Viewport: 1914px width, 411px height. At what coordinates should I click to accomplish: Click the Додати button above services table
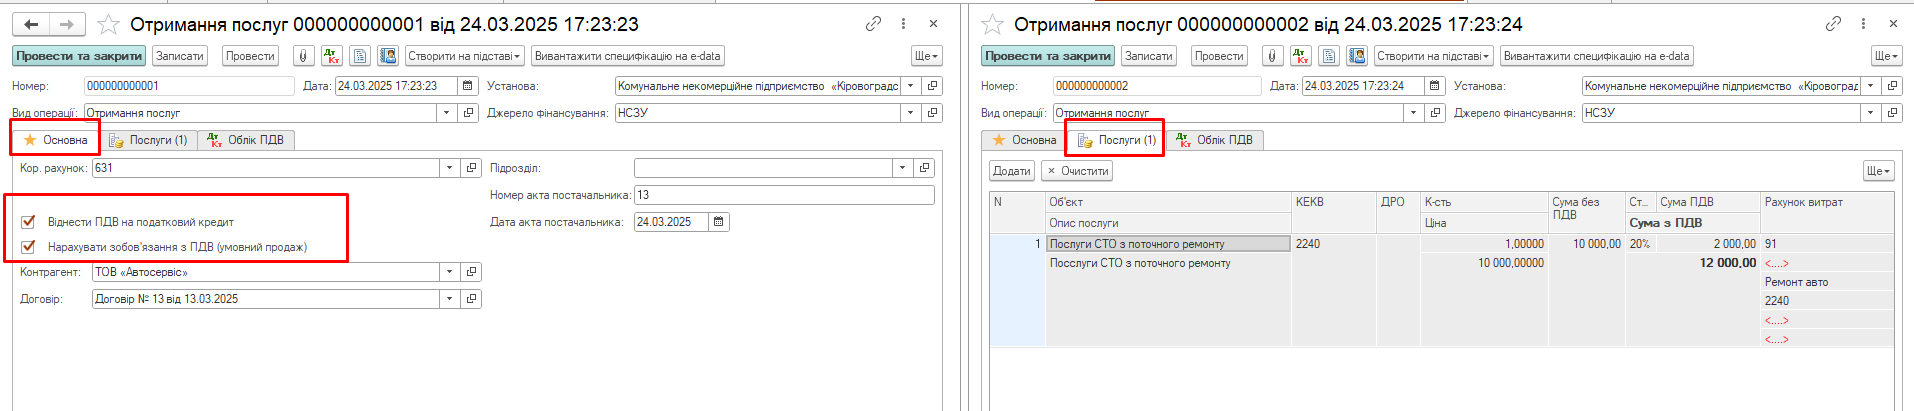[1012, 171]
